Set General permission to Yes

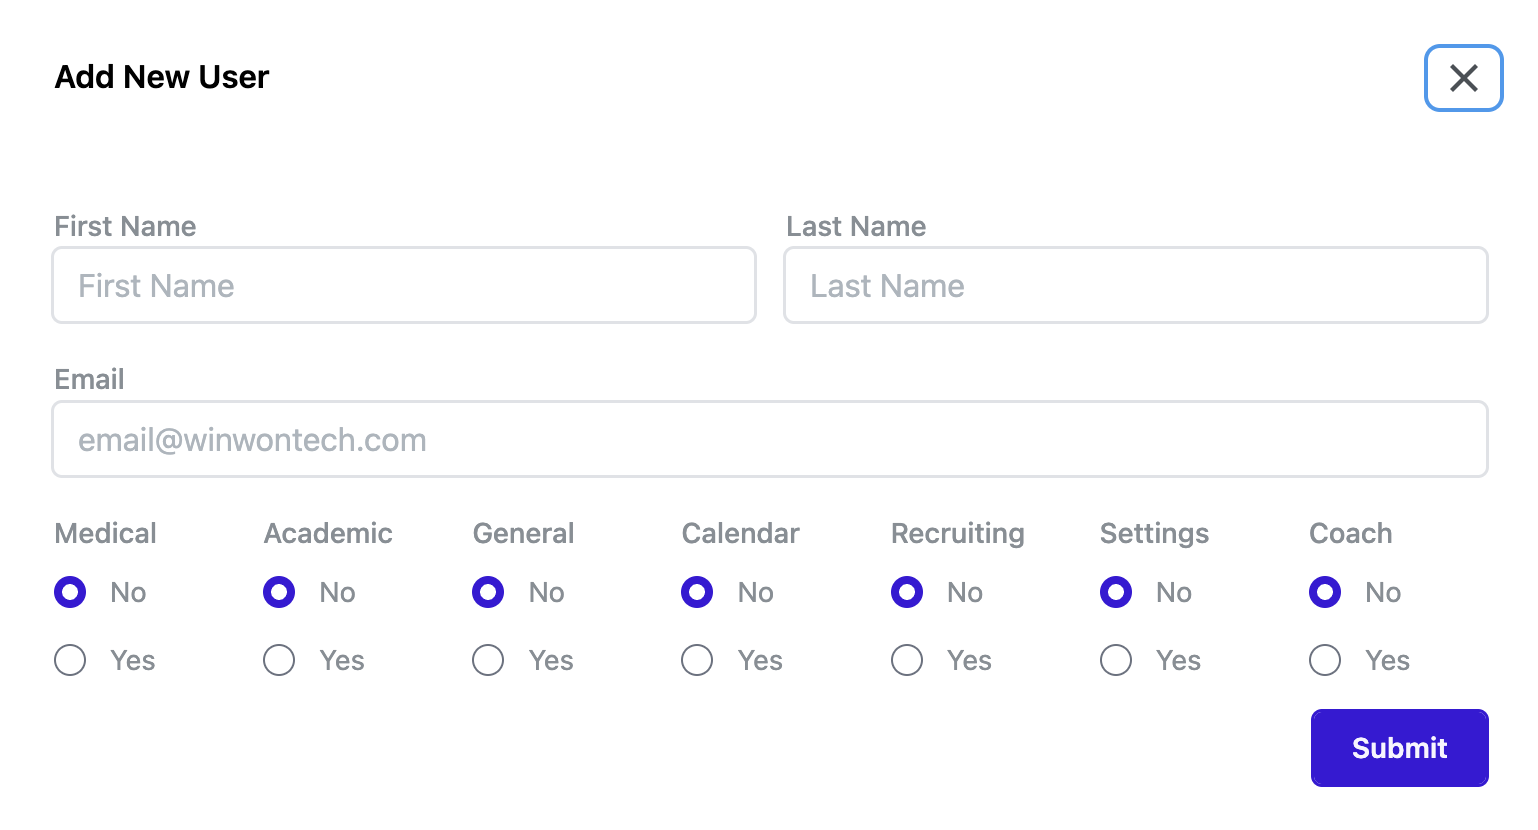(x=488, y=660)
